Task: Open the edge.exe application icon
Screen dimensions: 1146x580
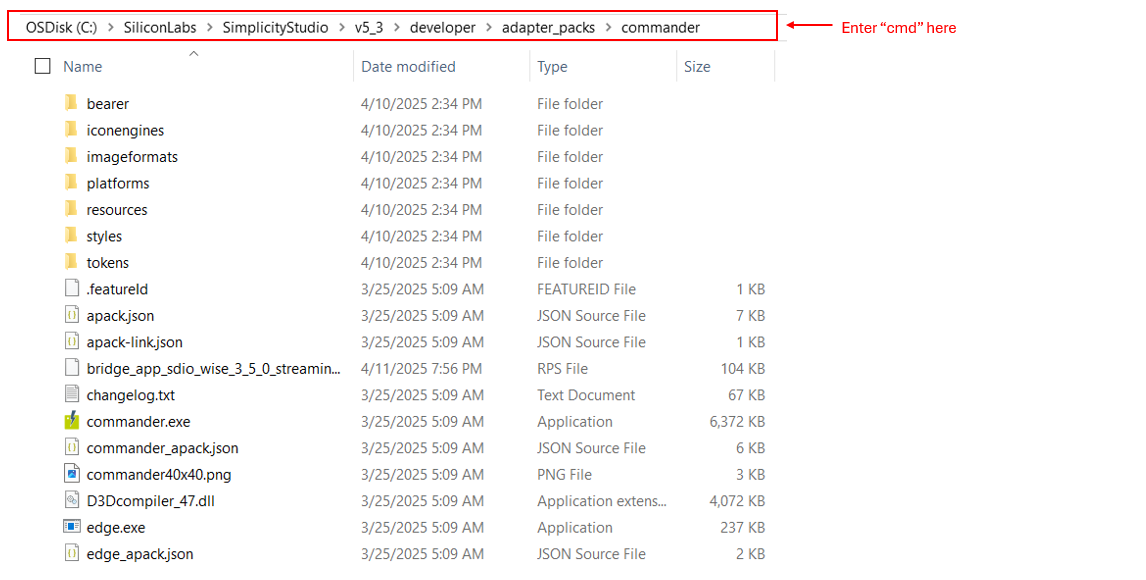Action: point(116,527)
